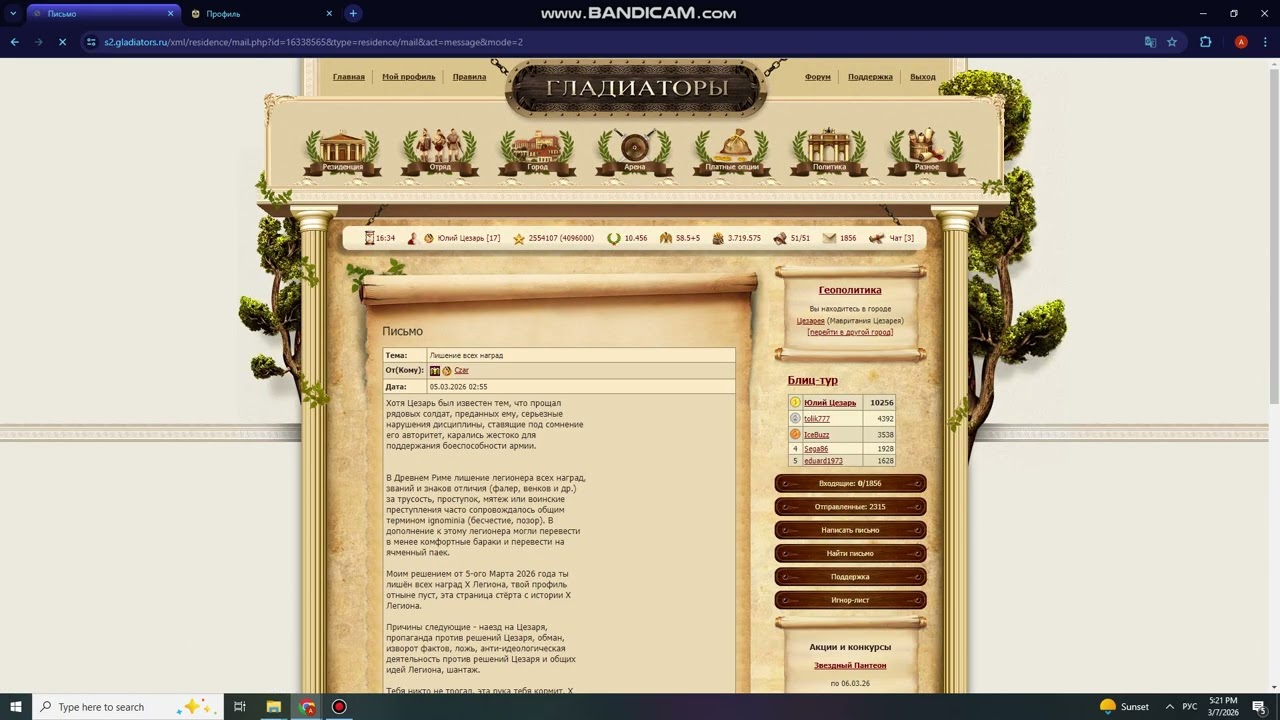Open Юлий Цезарь in blitz ranking
The image size is (1280, 720).
pos(830,403)
